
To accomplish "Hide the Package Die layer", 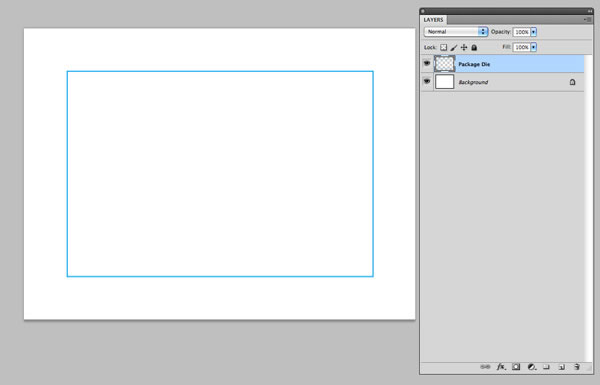I will point(427,63).
